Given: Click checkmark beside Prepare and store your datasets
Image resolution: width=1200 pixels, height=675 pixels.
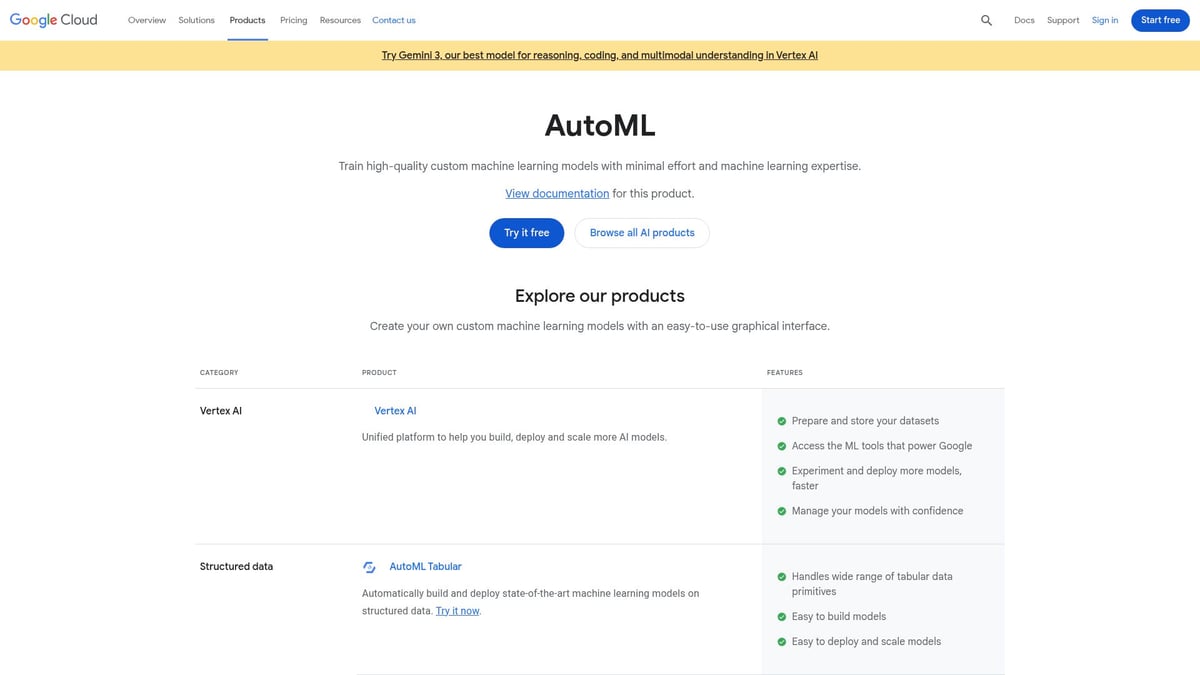Looking at the screenshot, I should point(782,421).
